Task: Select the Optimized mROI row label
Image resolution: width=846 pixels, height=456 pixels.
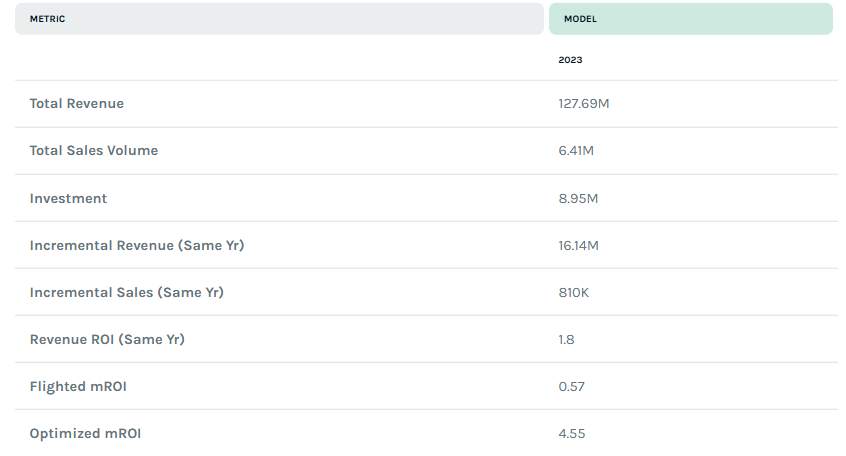Action: coord(85,433)
